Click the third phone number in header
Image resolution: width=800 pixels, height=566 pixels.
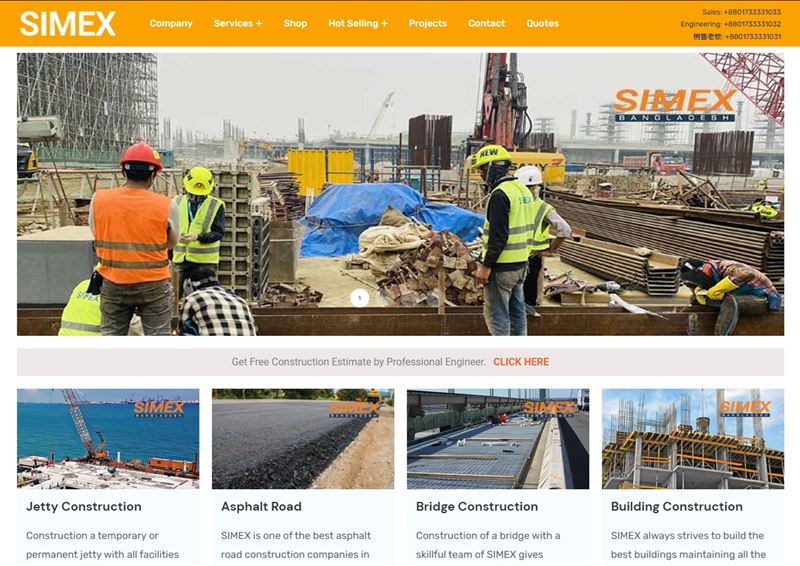click(737, 36)
